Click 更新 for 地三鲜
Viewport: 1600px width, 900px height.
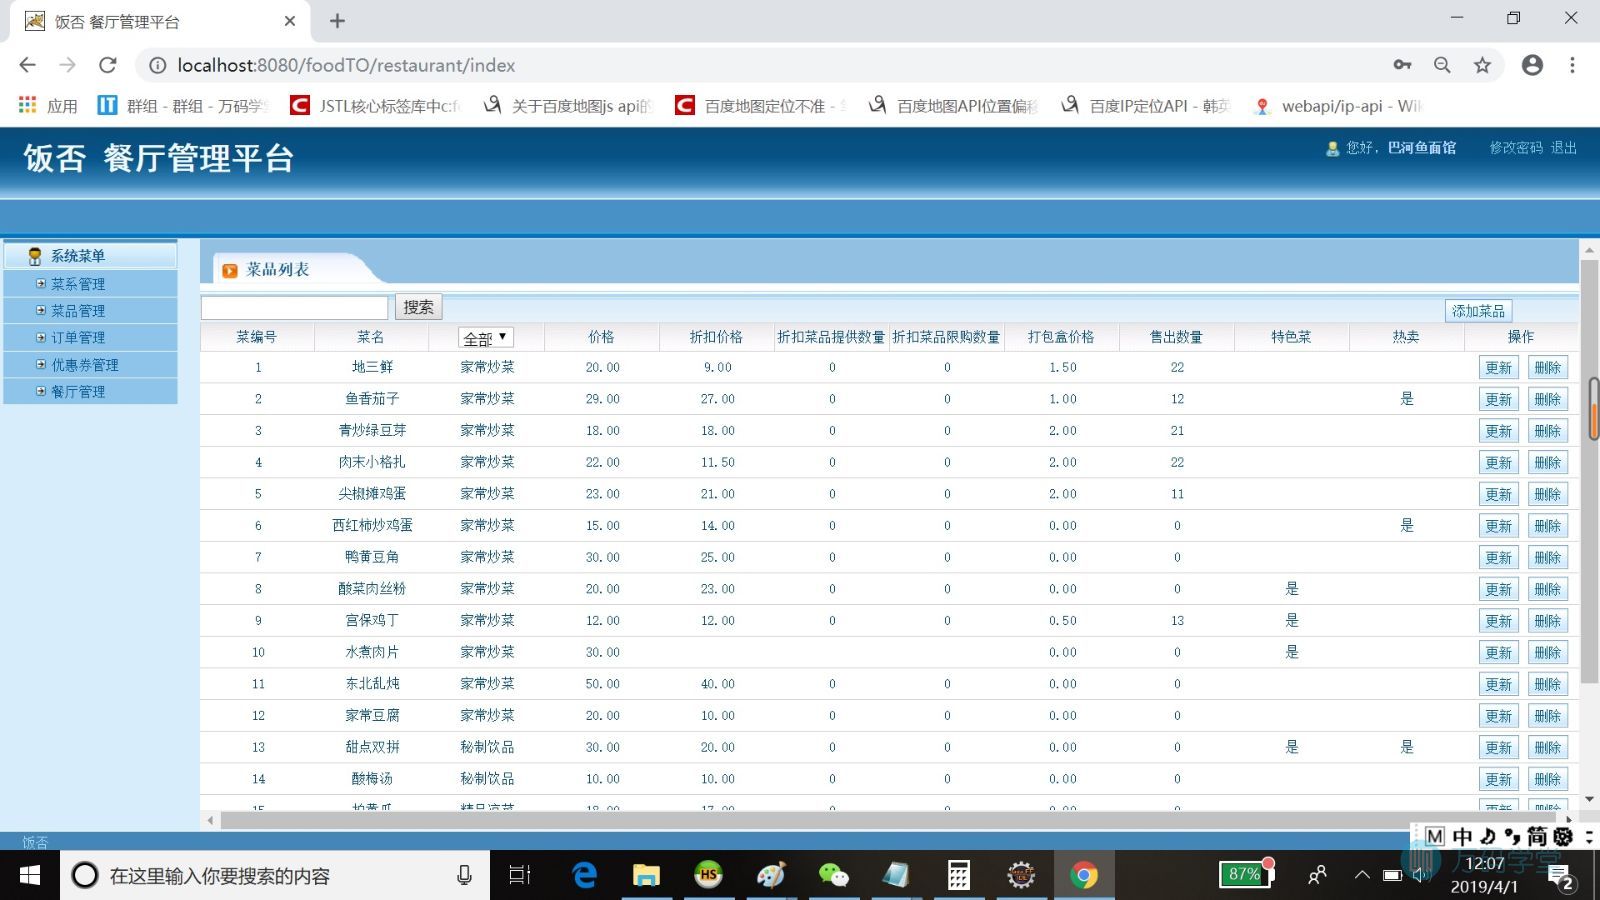(x=1498, y=368)
